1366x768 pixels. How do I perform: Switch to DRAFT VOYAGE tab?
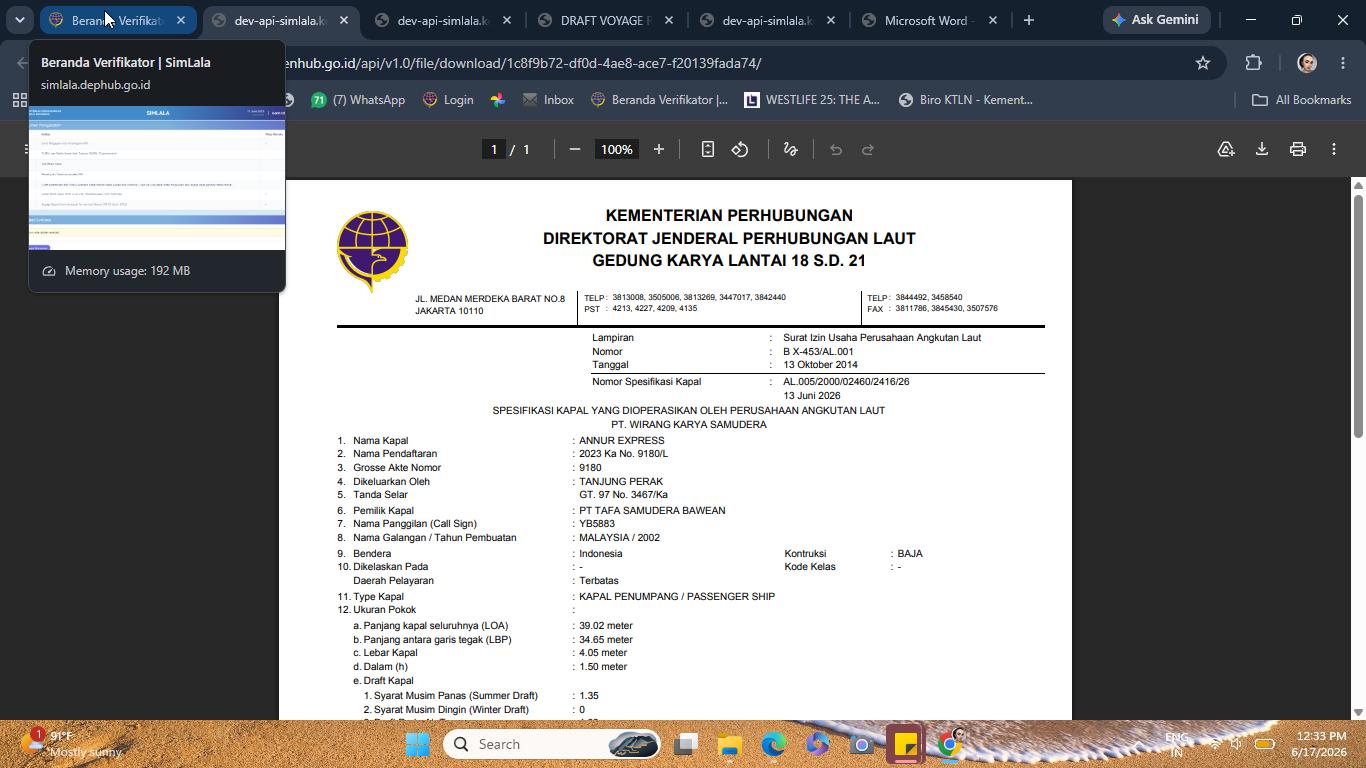605,20
